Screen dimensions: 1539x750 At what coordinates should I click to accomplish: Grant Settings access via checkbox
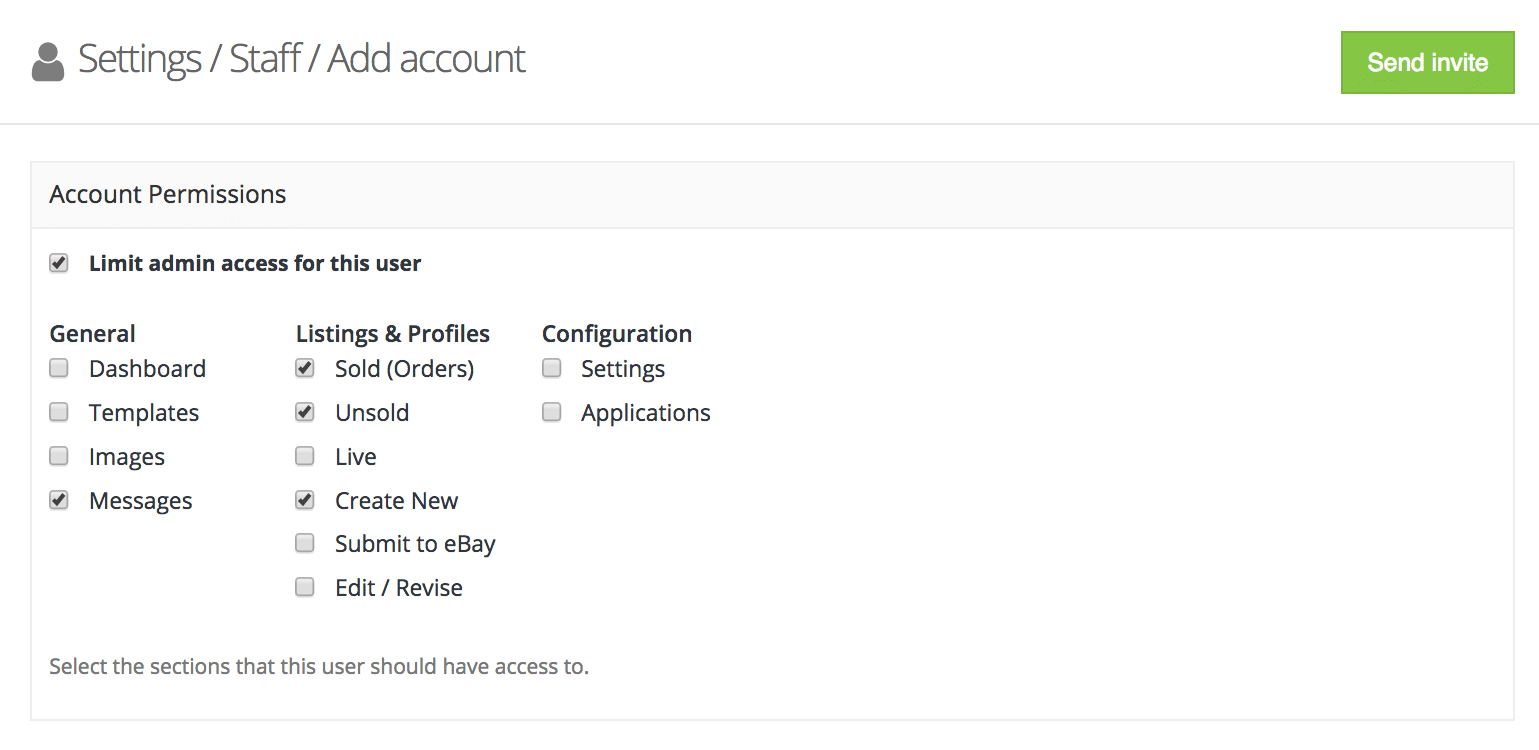[x=552, y=368]
